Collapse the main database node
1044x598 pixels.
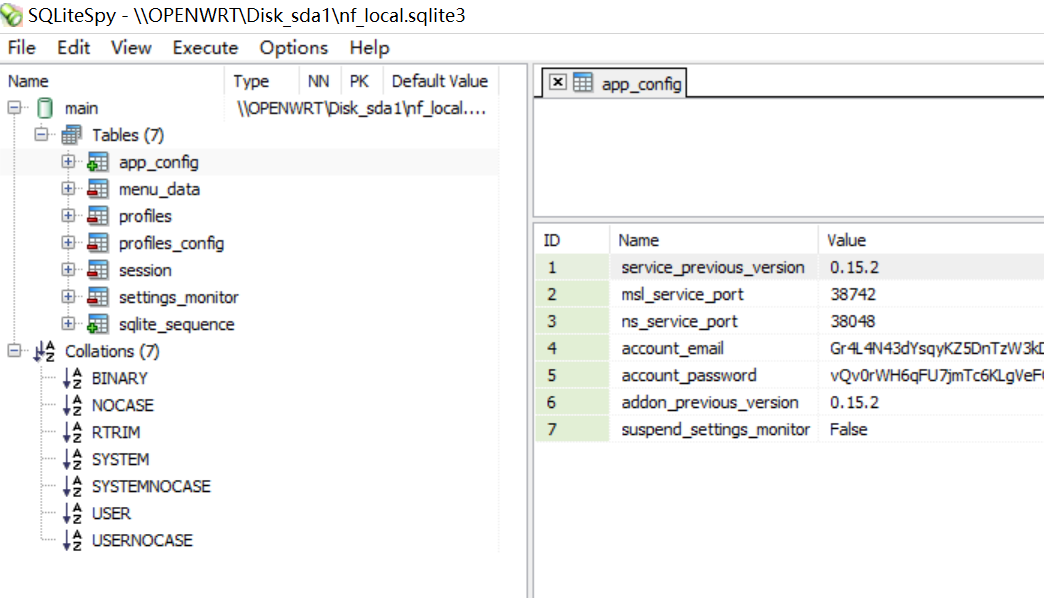click(14, 107)
